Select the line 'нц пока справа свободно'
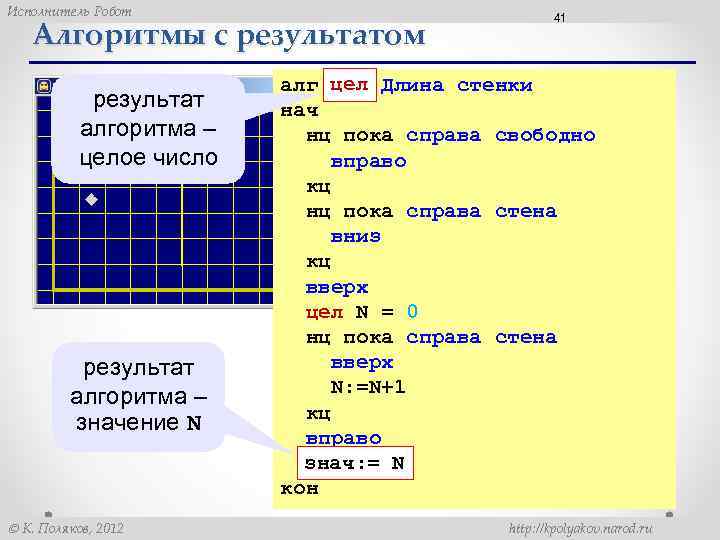720x540 pixels. point(450,136)
